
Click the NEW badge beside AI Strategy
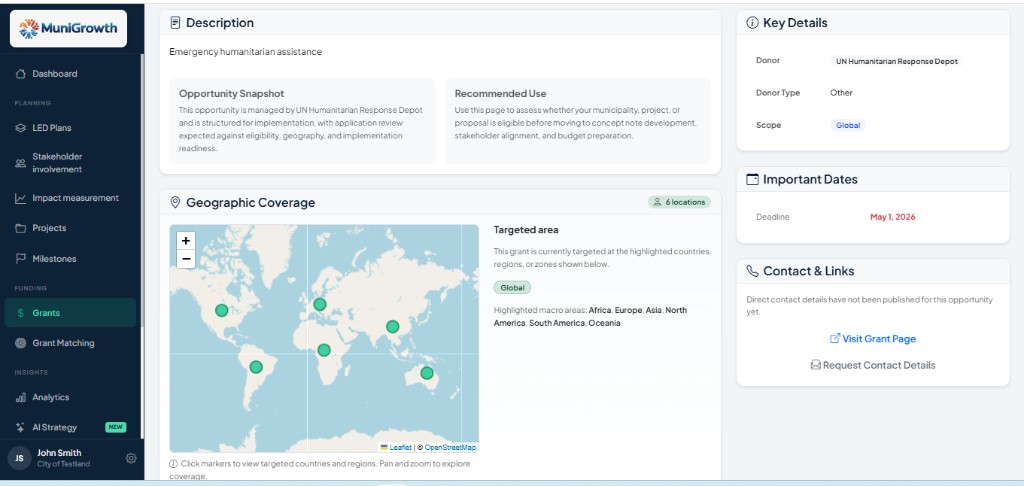click(116, 427)
